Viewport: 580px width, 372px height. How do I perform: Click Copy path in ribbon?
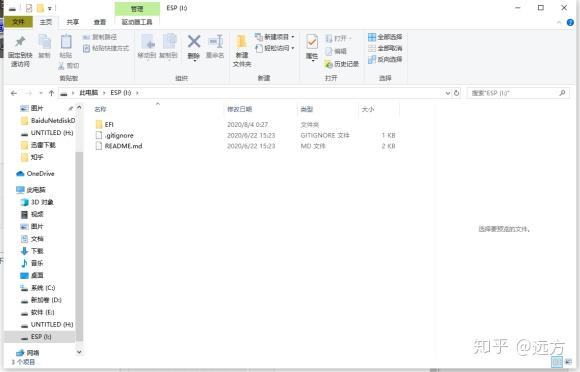pos(100,37)
